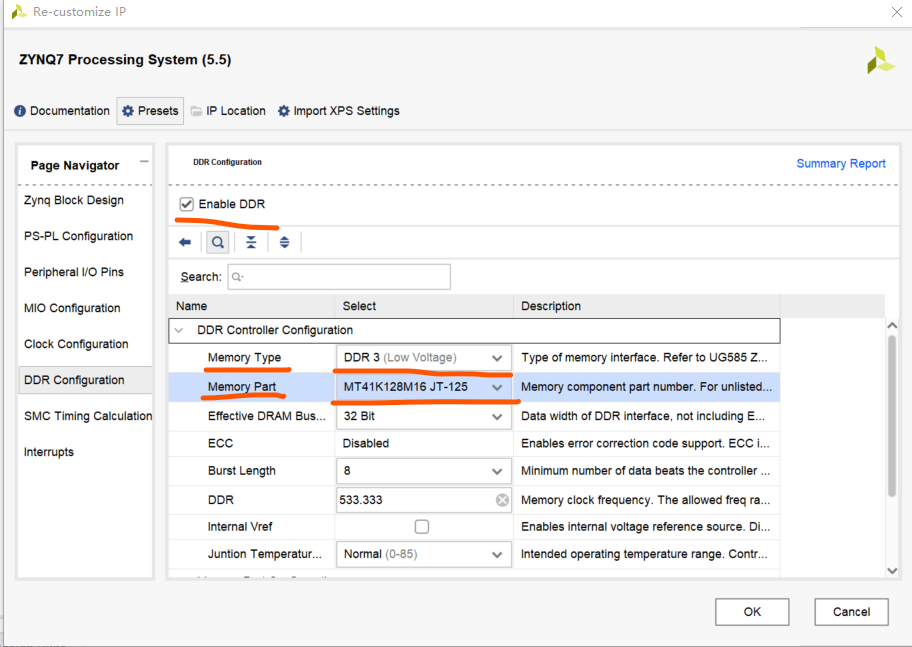Go to Clock Configuration page
This screenshot has width=912, height=647.
[76, 344]
